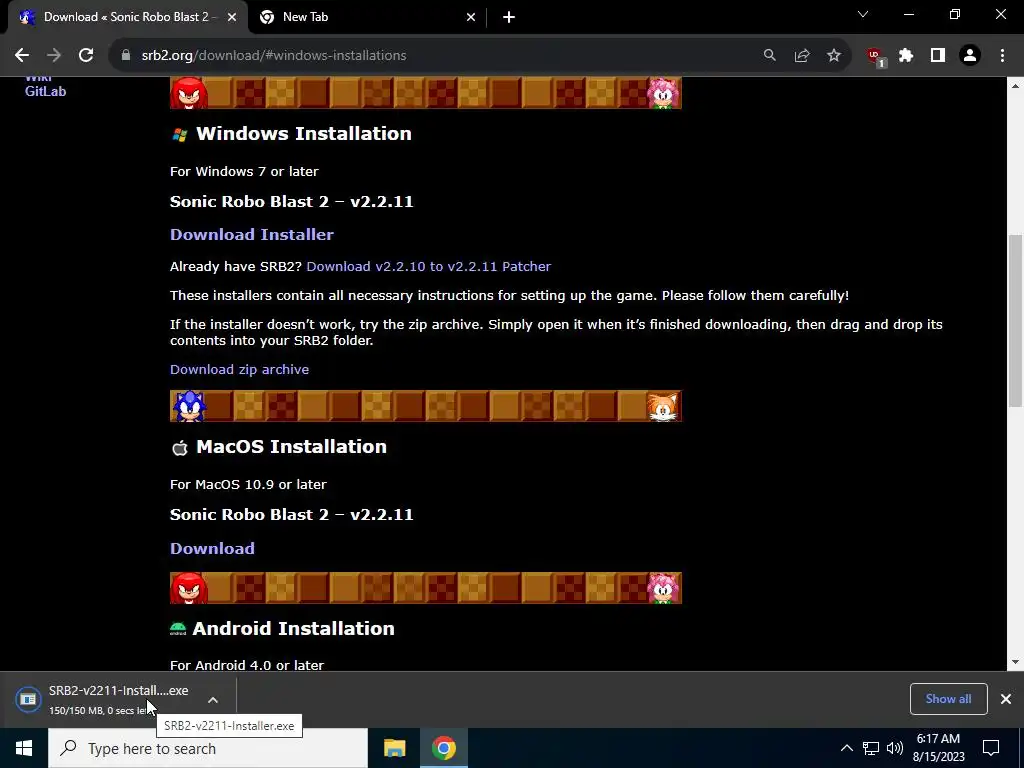Click Show all downloads button
The width and height of the screenshot is (1024, 768).
(x=948, y=699)
